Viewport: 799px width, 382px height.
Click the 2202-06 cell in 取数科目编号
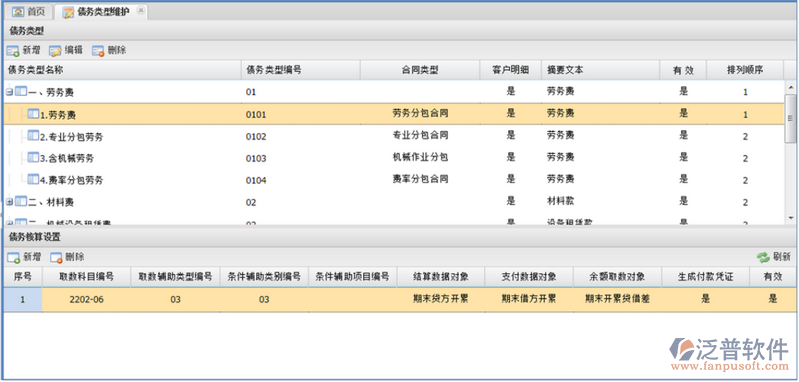(x=86, y=299)
